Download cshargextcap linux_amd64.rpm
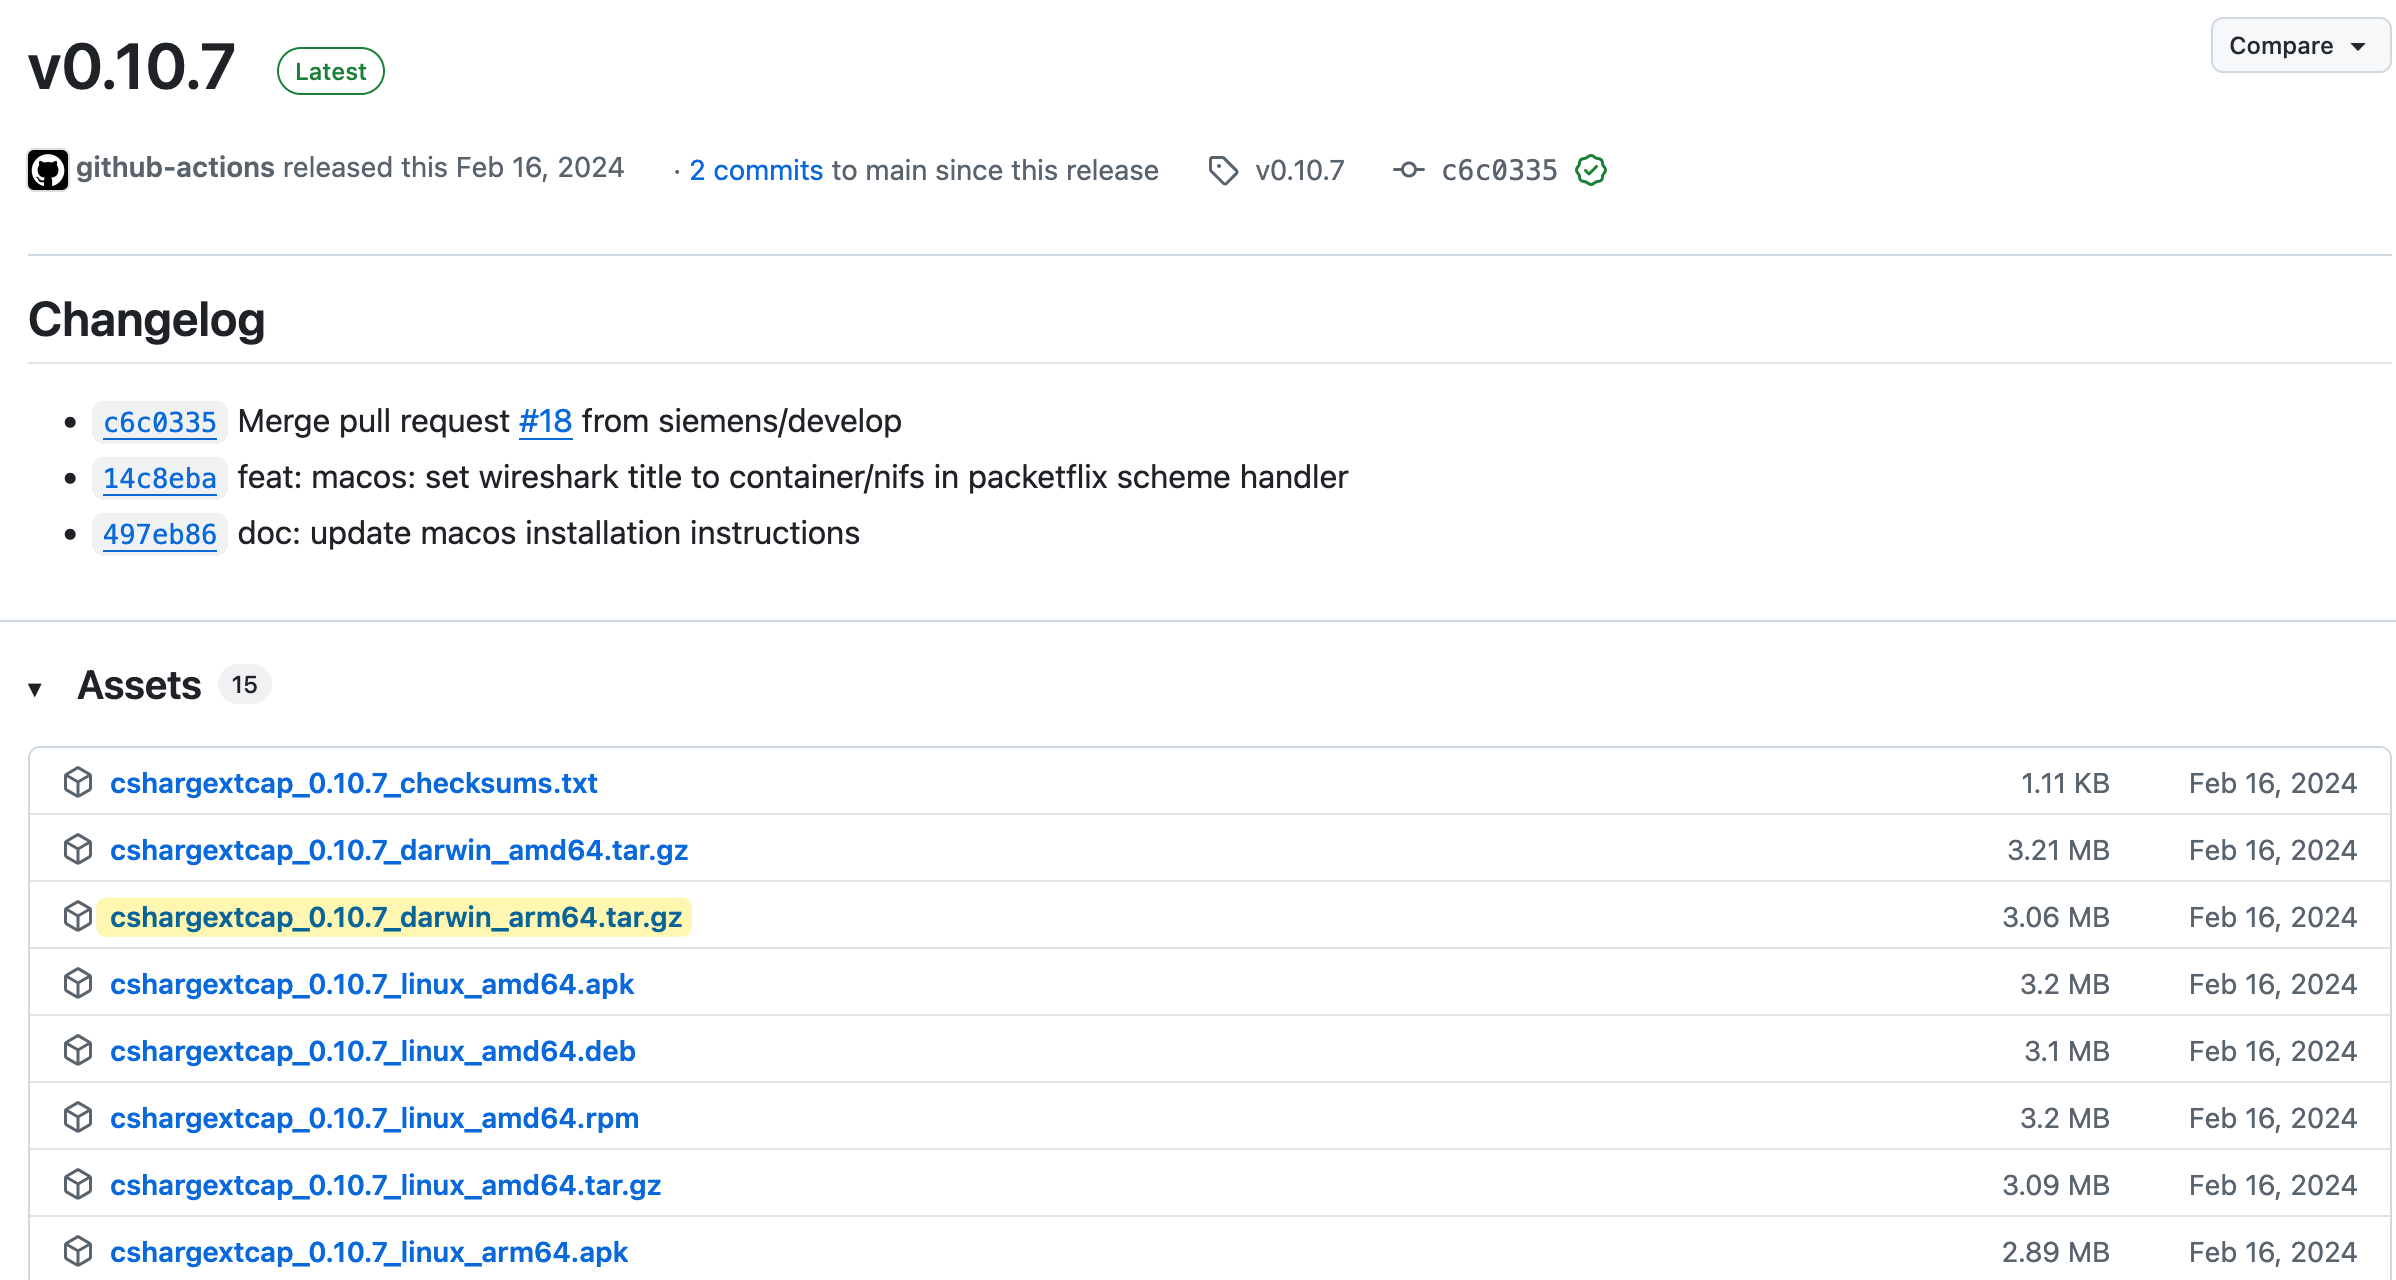The width and height of the screenshot is (2396, 1280). [374, 1118]
